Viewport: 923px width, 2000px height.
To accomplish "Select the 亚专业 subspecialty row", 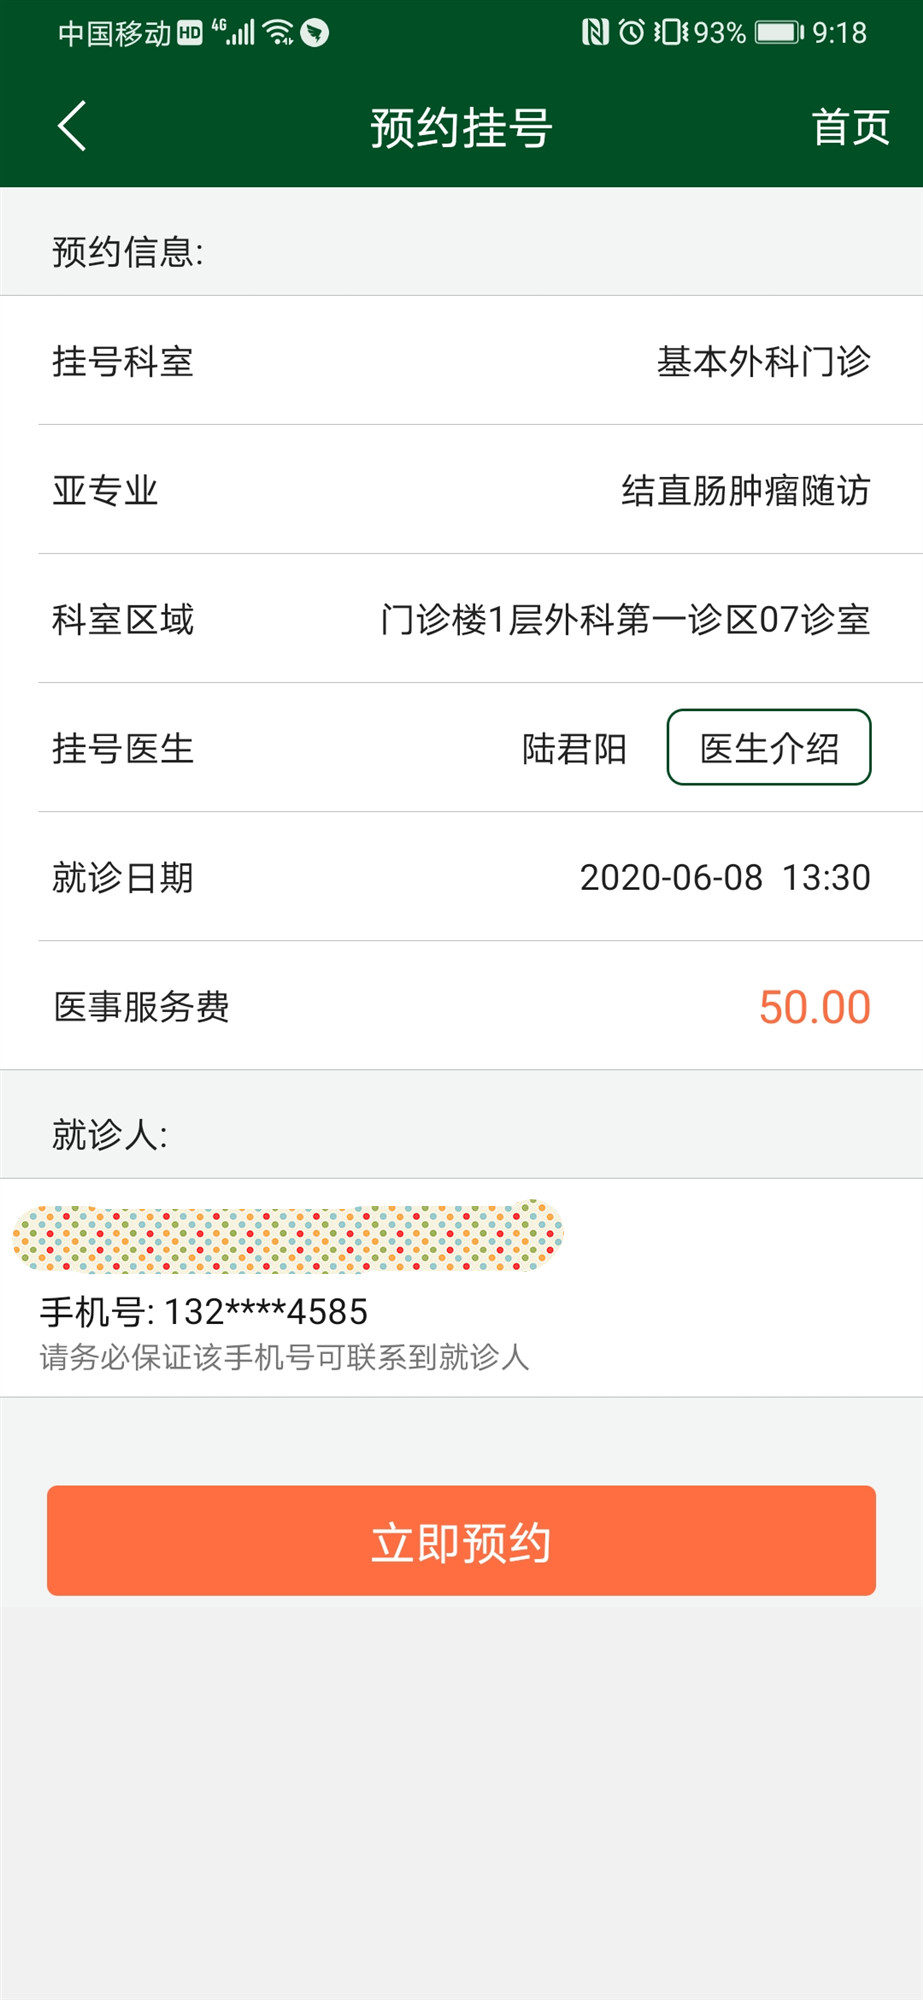I will (461, 489).
